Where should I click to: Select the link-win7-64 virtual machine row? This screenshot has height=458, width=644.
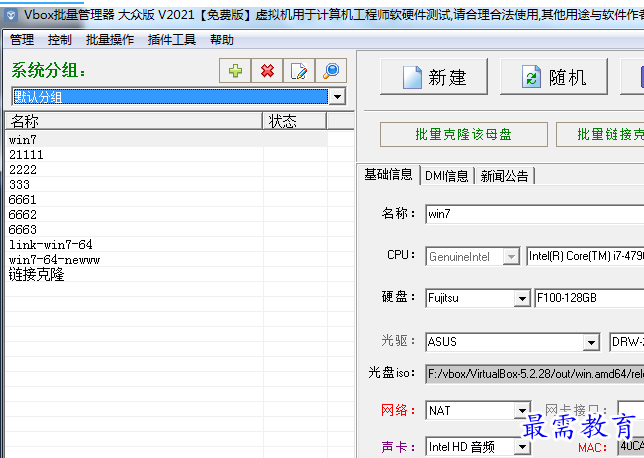[166, 244]
